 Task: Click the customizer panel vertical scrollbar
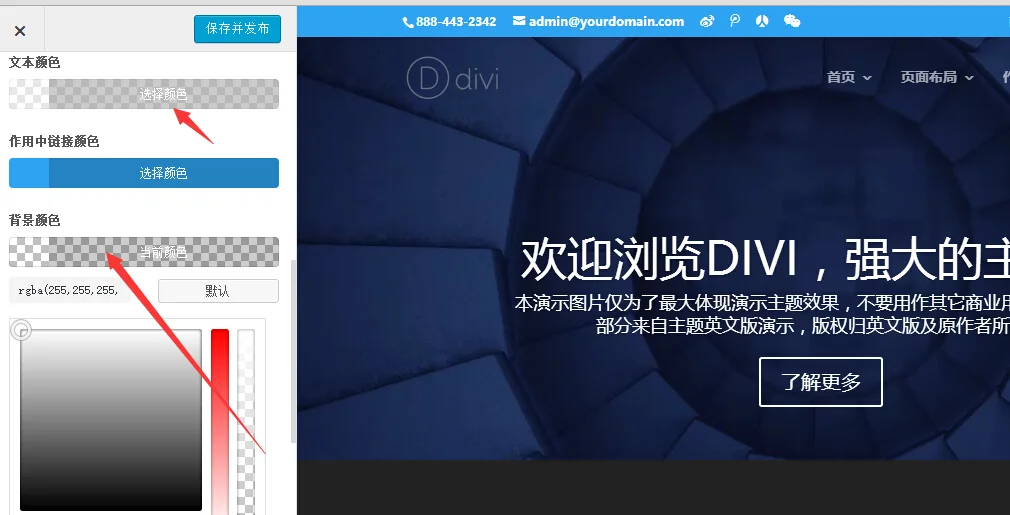click(294, 351)
